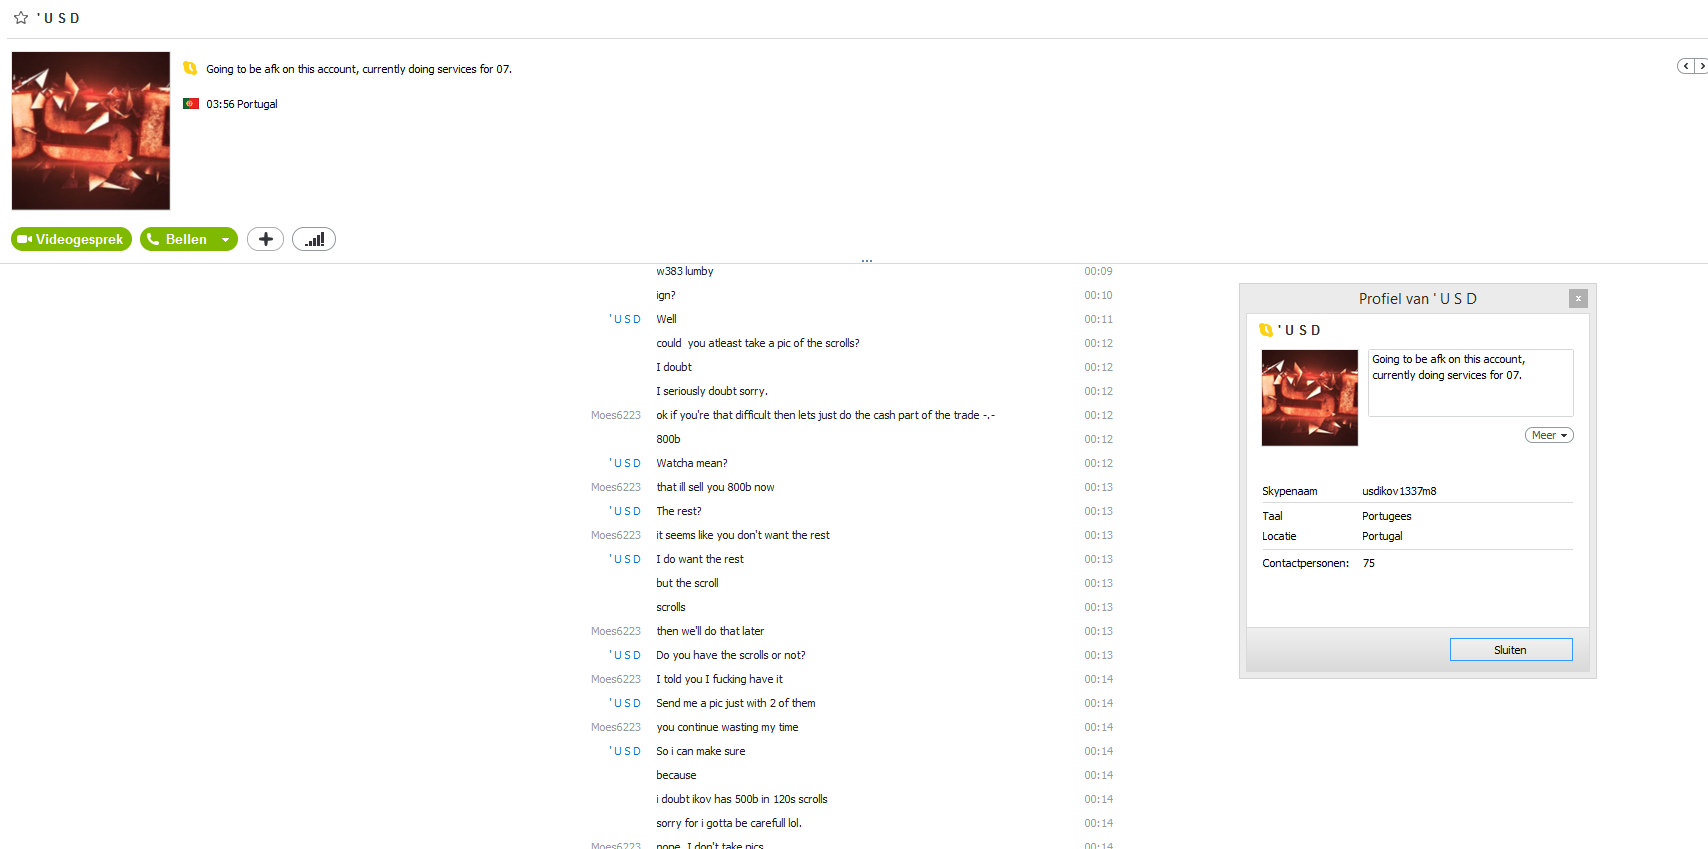Click the local time '03:56 Portugal'
Image resolution: width=1708 pixels, height=849 pixels.
click(x=242, y=104)
